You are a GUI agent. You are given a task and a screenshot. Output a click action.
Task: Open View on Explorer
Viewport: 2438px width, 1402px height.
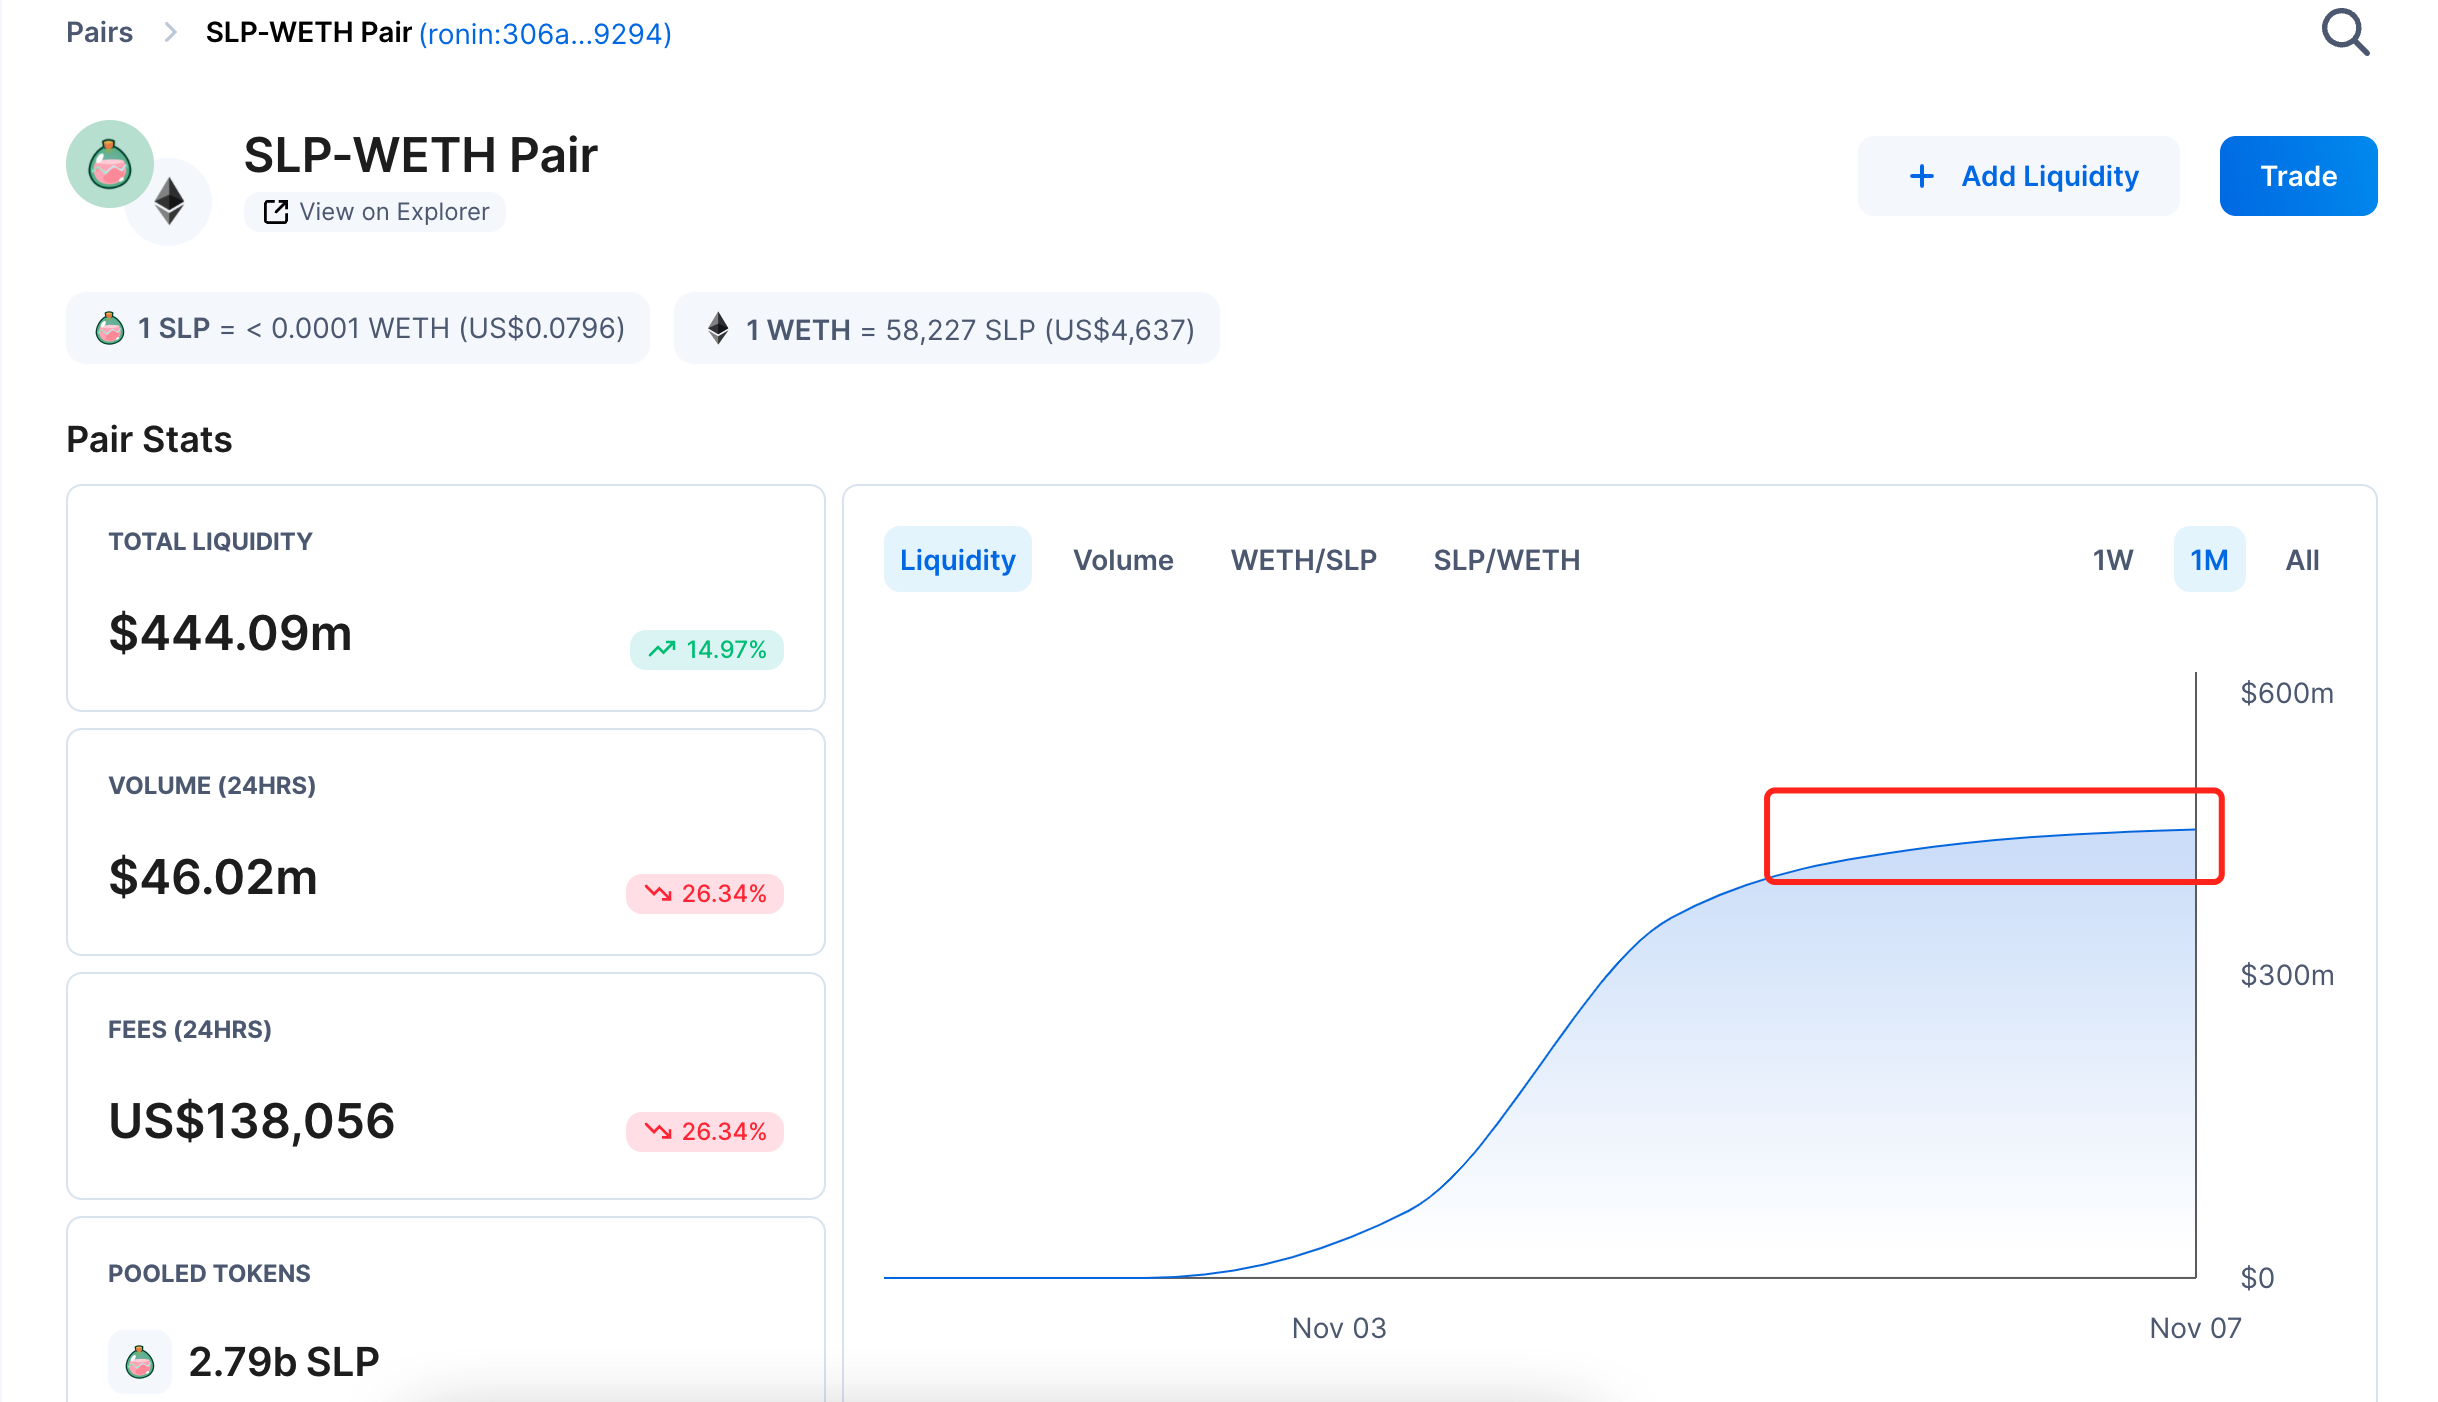[375, 212]
